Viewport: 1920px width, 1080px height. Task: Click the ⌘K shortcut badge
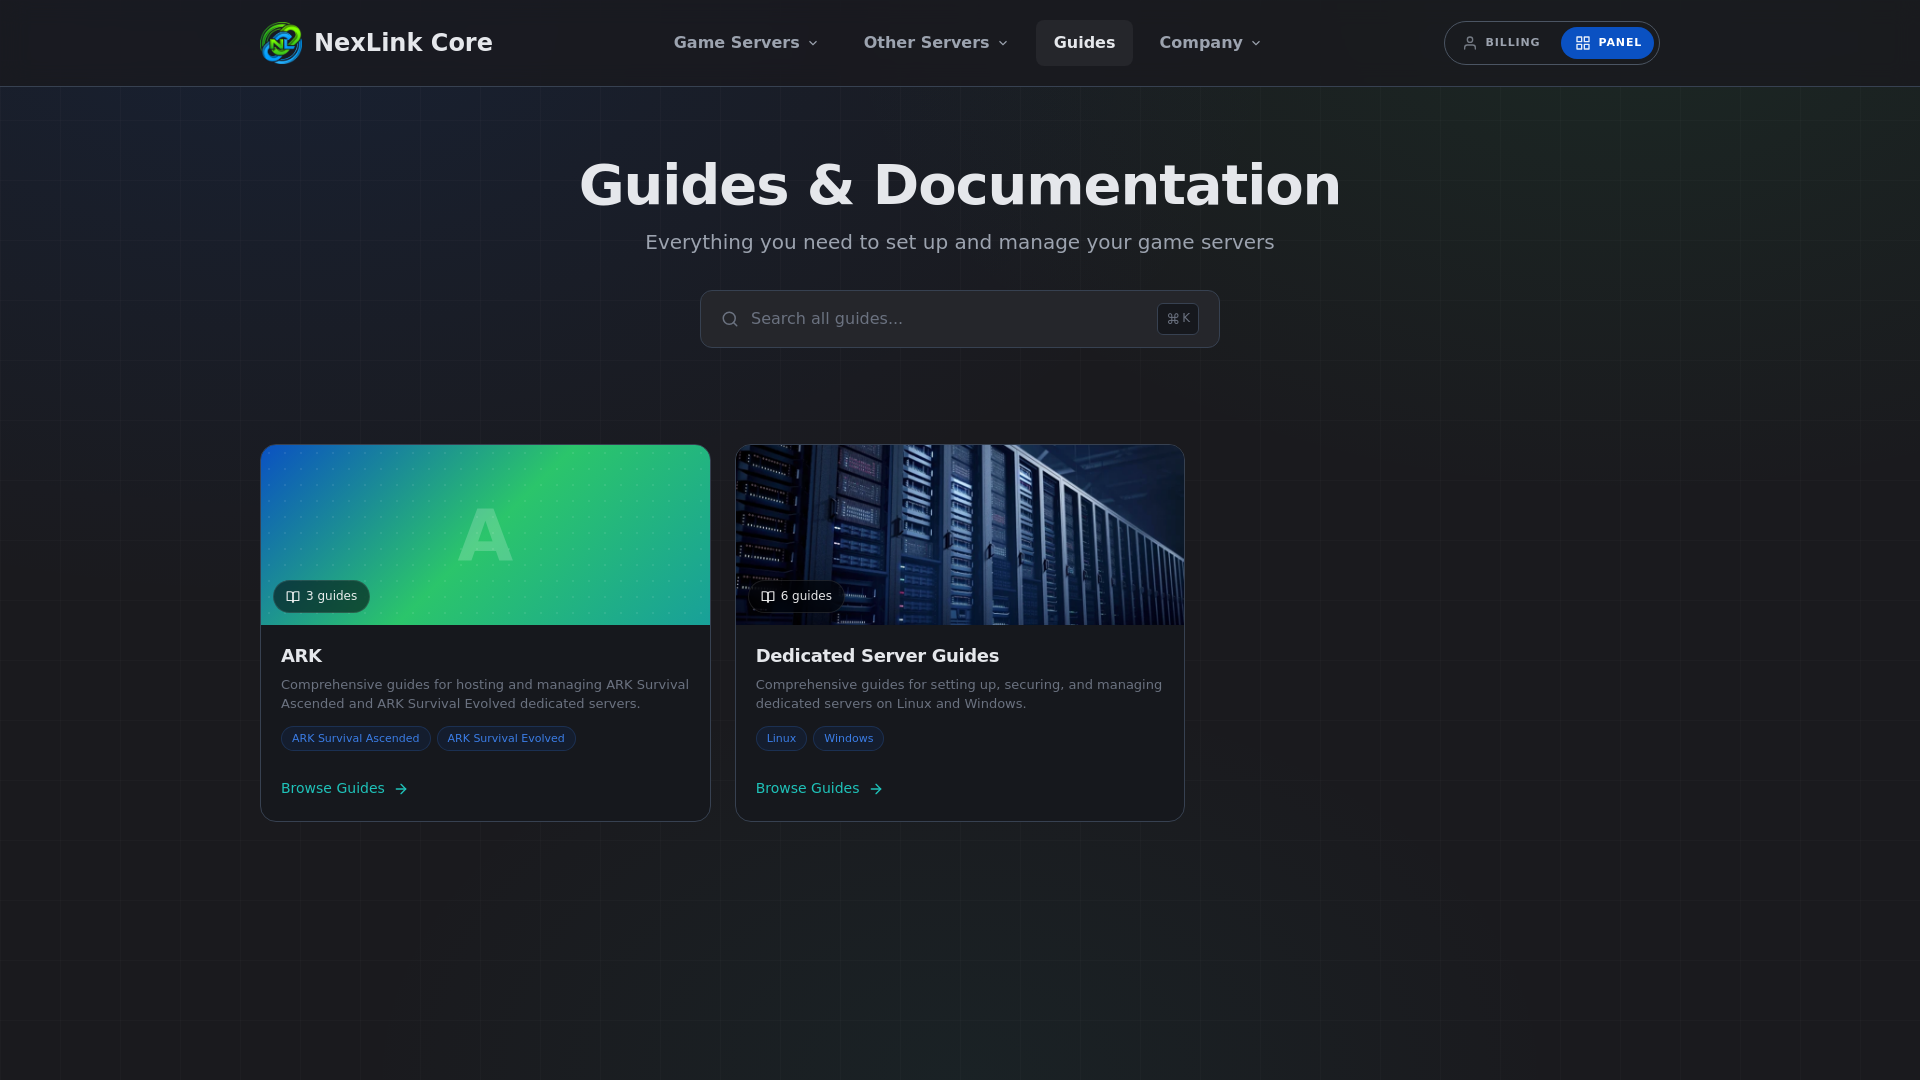pyautogui.click(x=1178, y=319)
